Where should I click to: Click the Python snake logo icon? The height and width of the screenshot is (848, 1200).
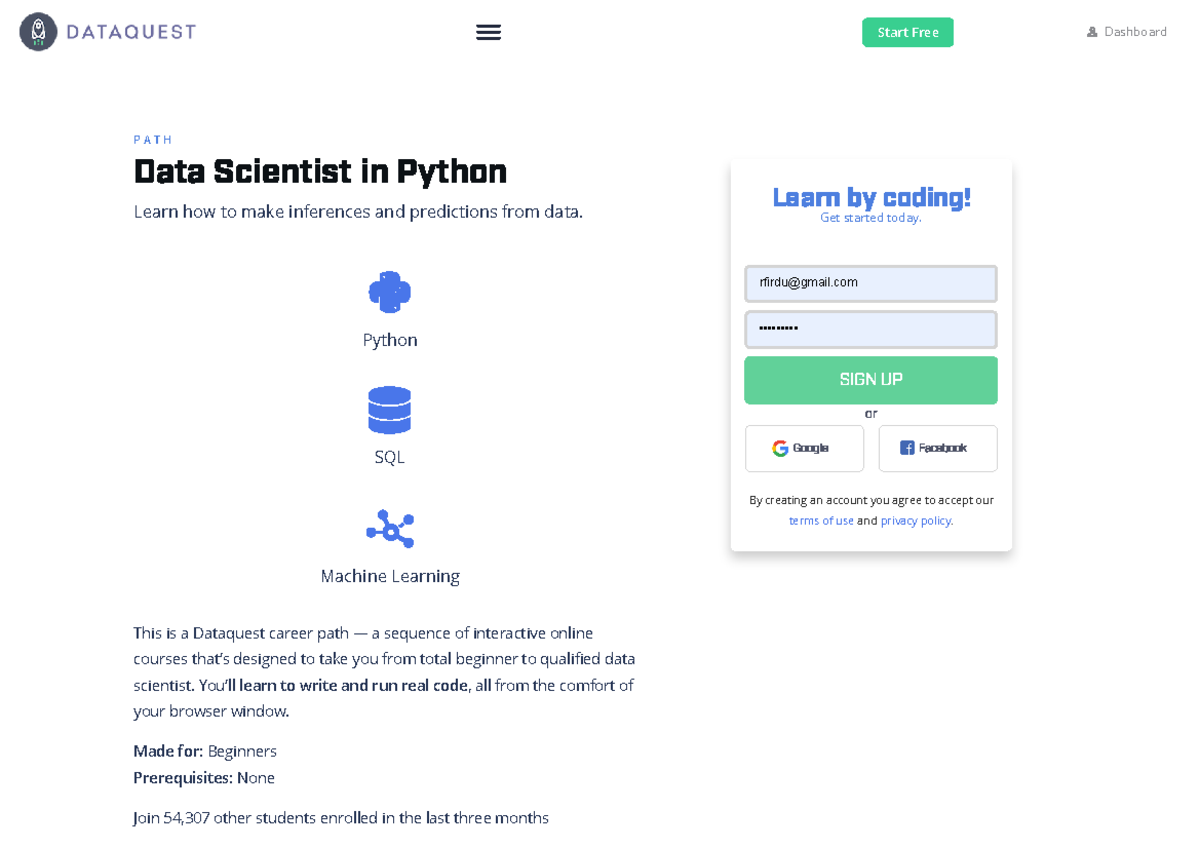(389, 292)
